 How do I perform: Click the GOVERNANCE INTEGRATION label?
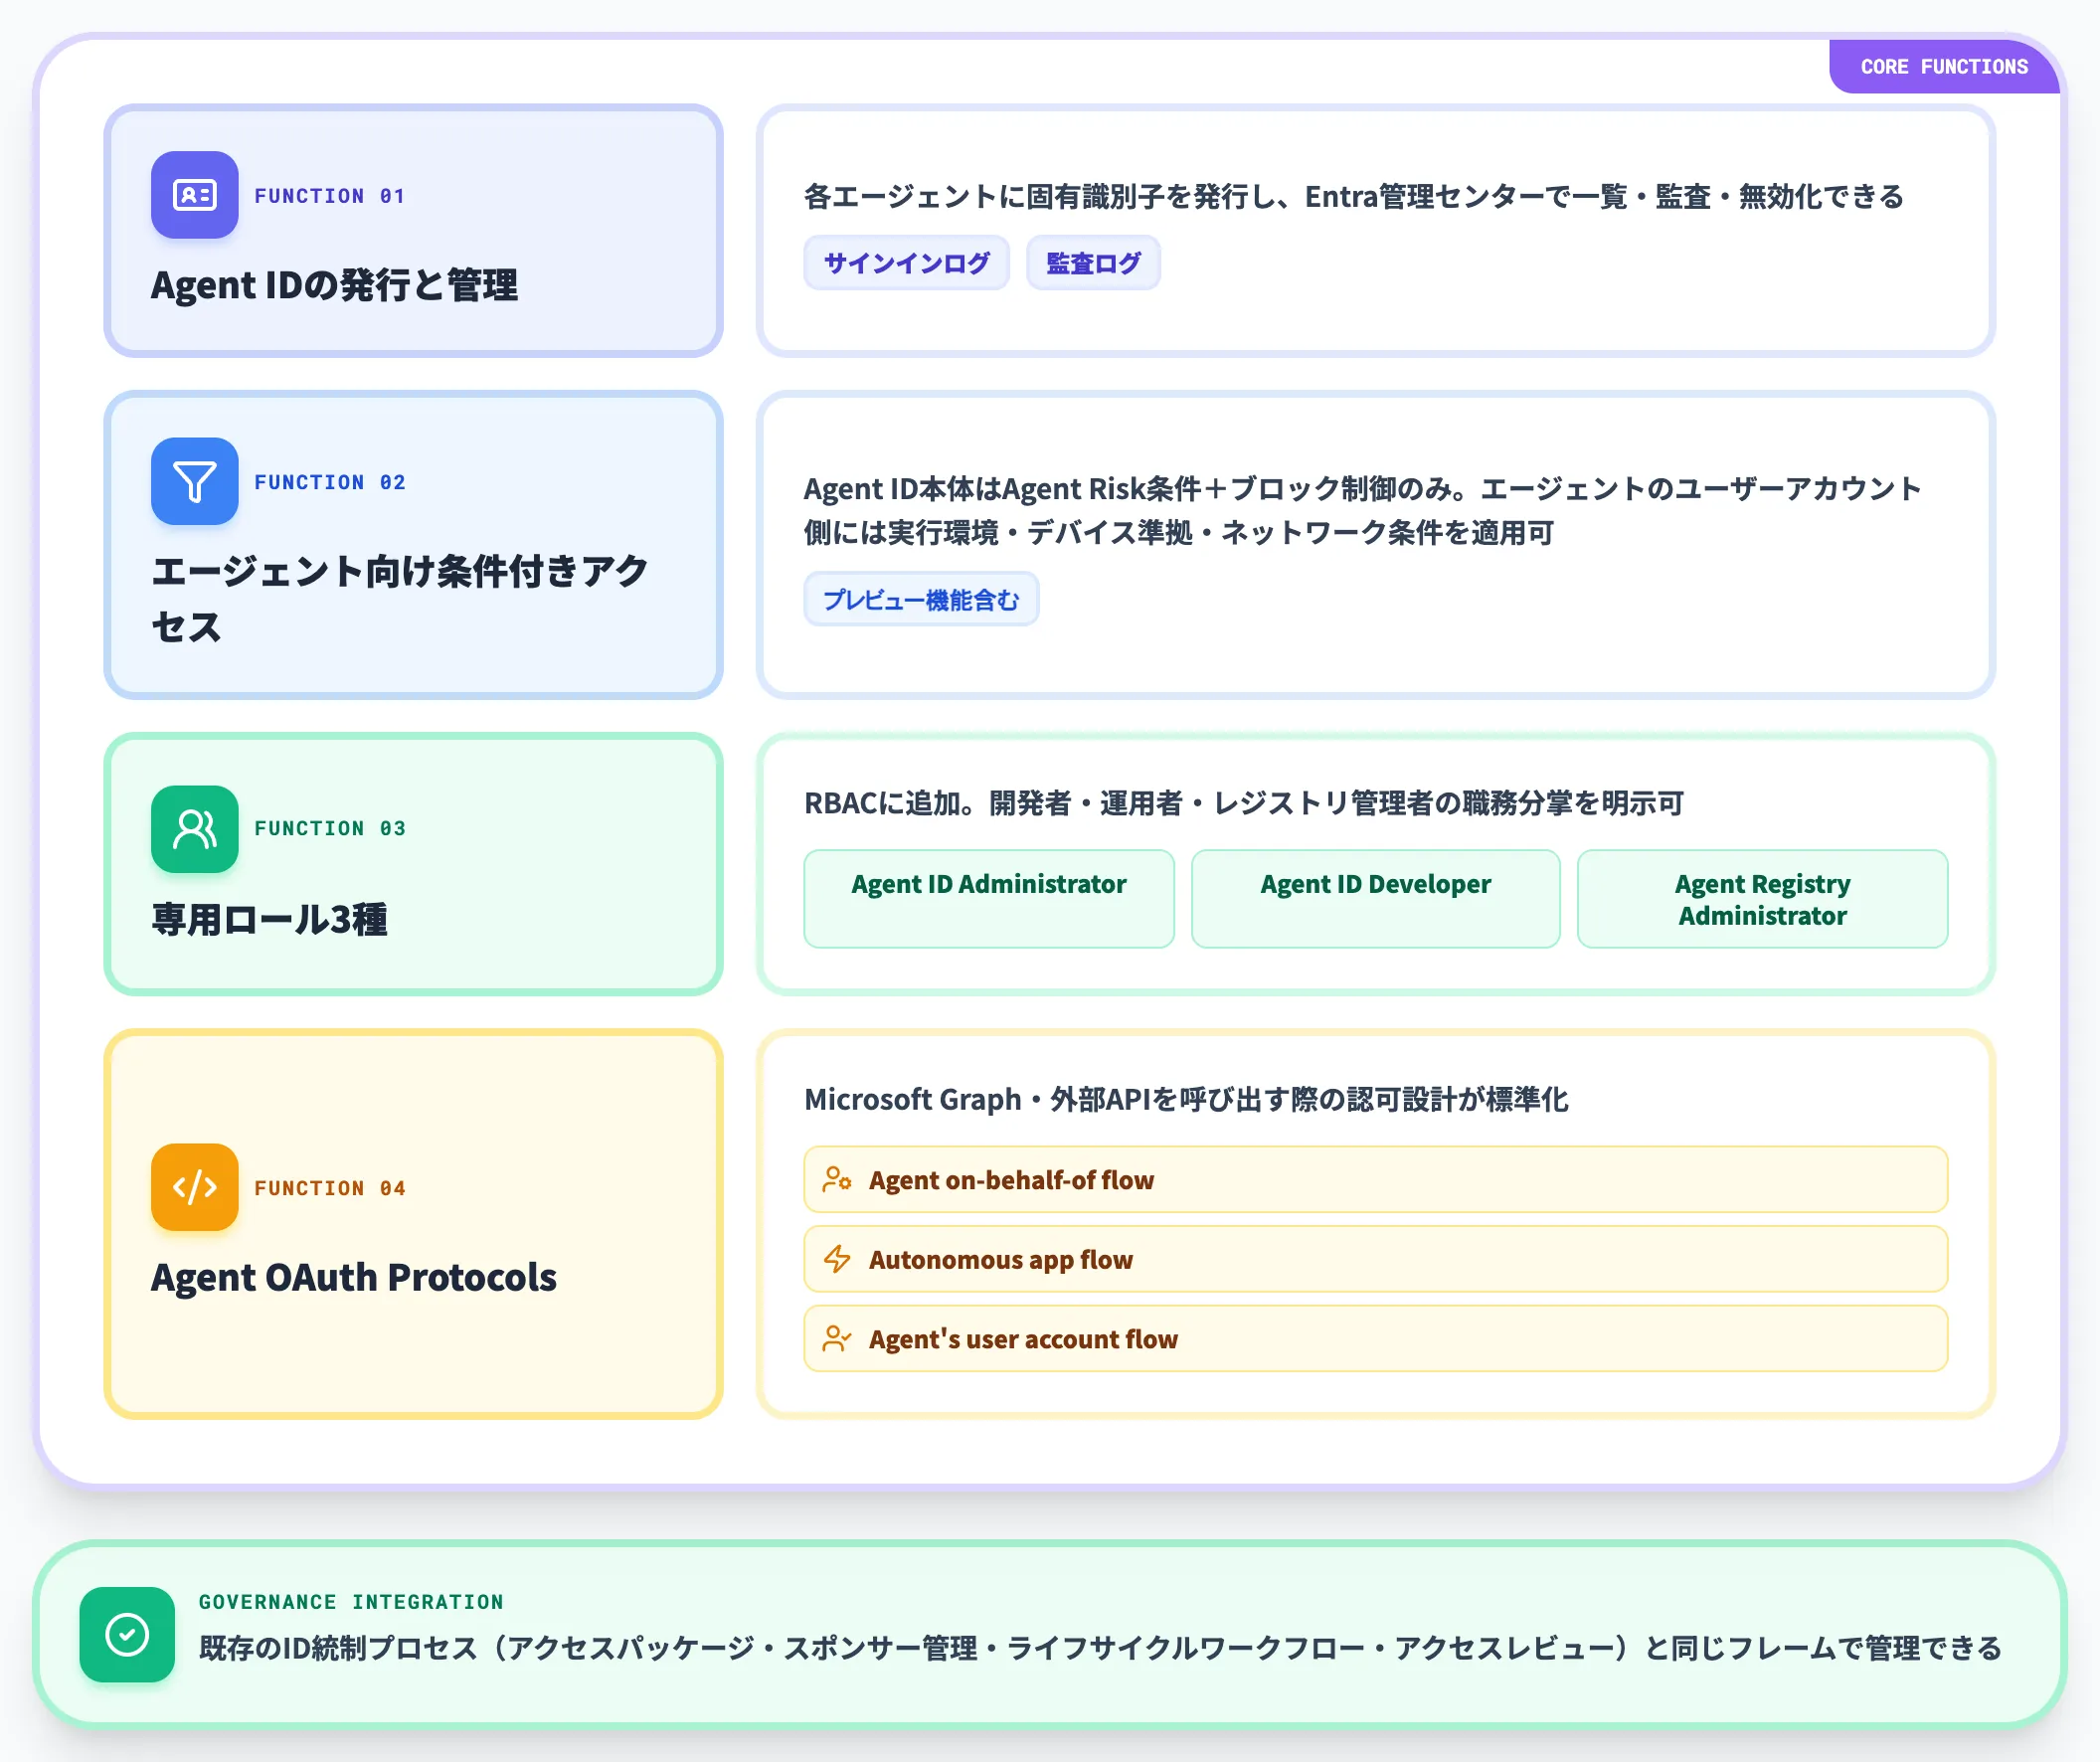[x=351, y=1601]
